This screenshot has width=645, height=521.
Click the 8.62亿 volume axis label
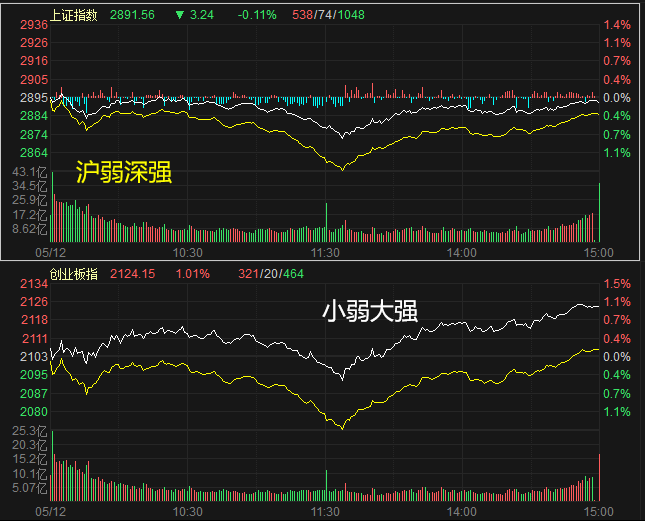pyautogui.click(x=30, y=229)
